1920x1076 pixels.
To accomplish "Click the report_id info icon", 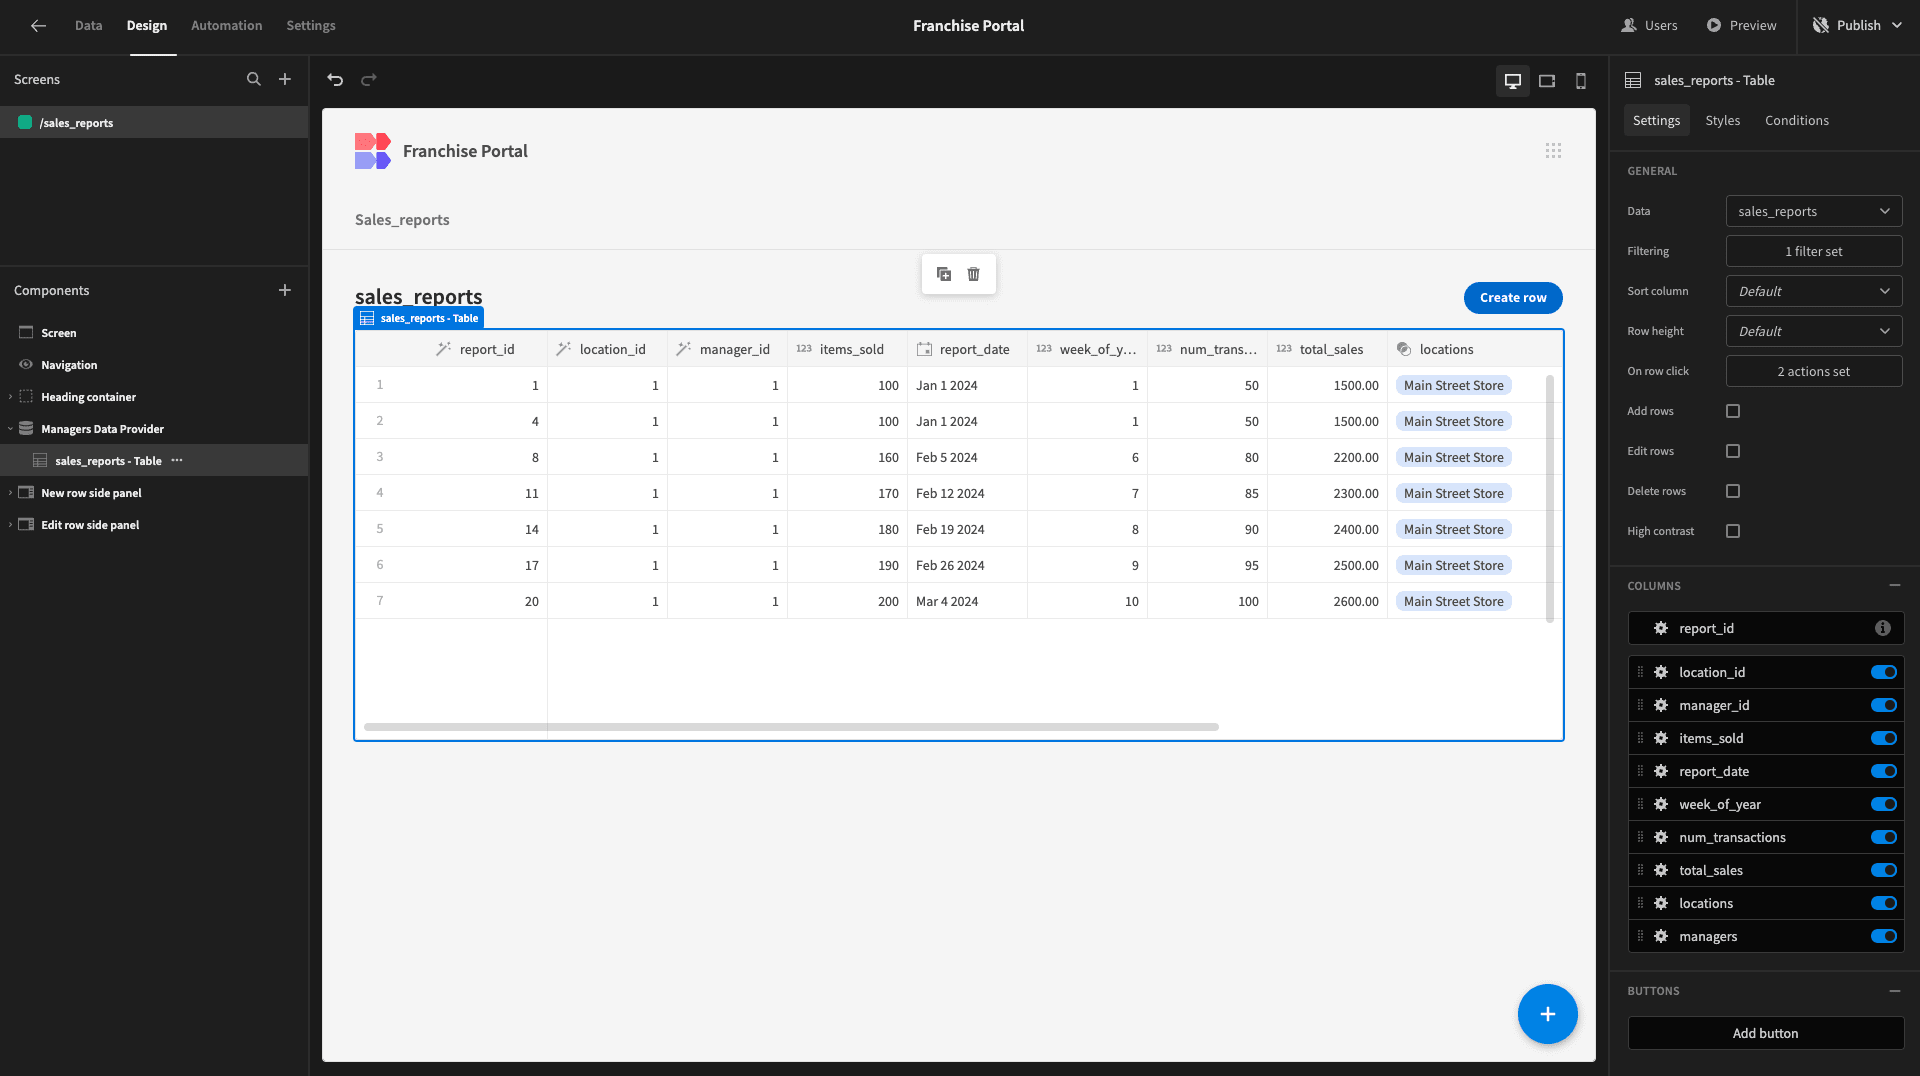I will point(1883,628).
